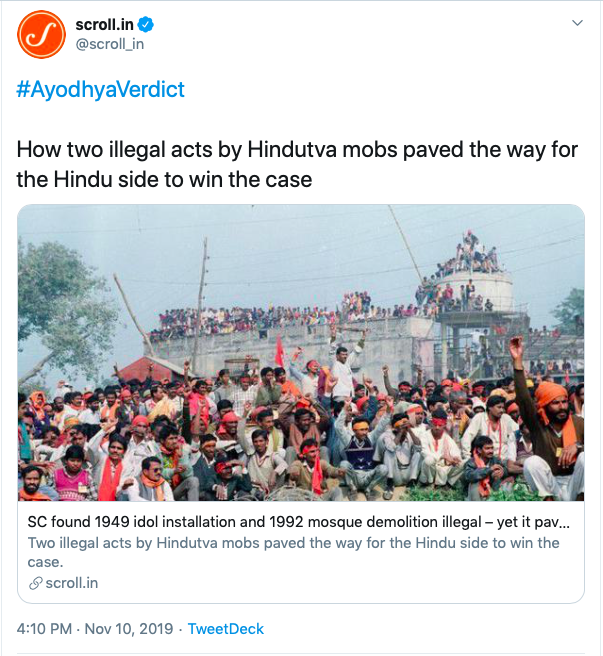Click the @scroll_in handle
The width and height of the screenshot is (603, 656).
coord(111,44)
